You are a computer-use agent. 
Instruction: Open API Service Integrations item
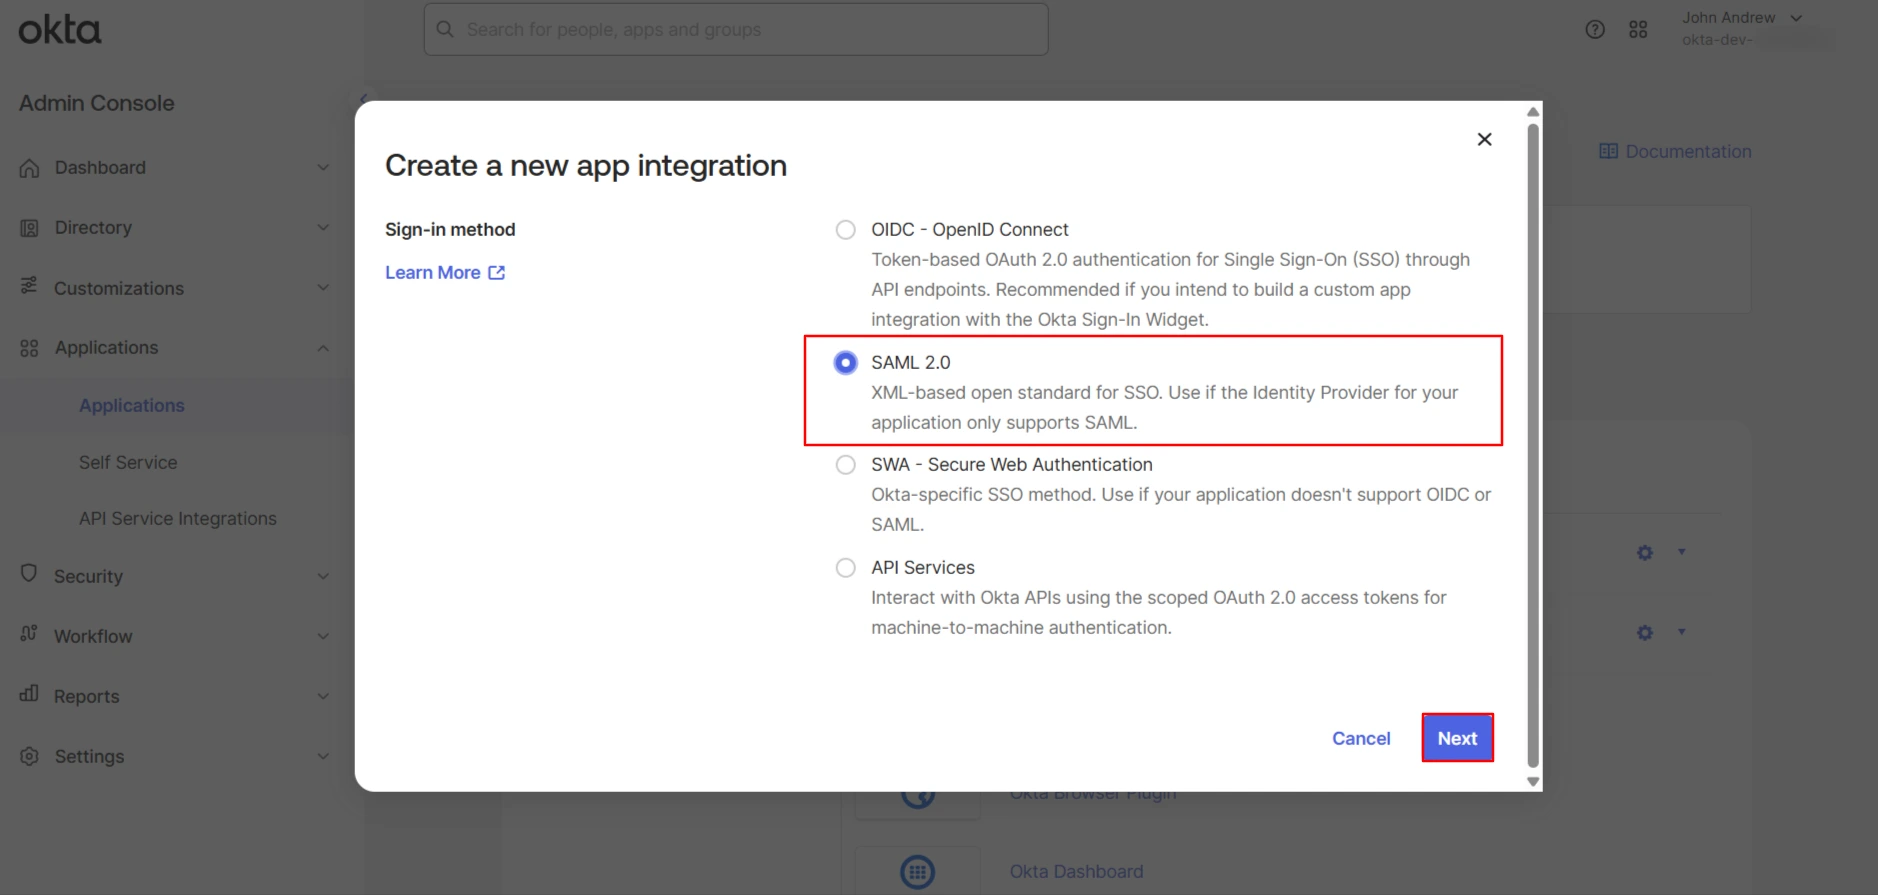(178, 518)
